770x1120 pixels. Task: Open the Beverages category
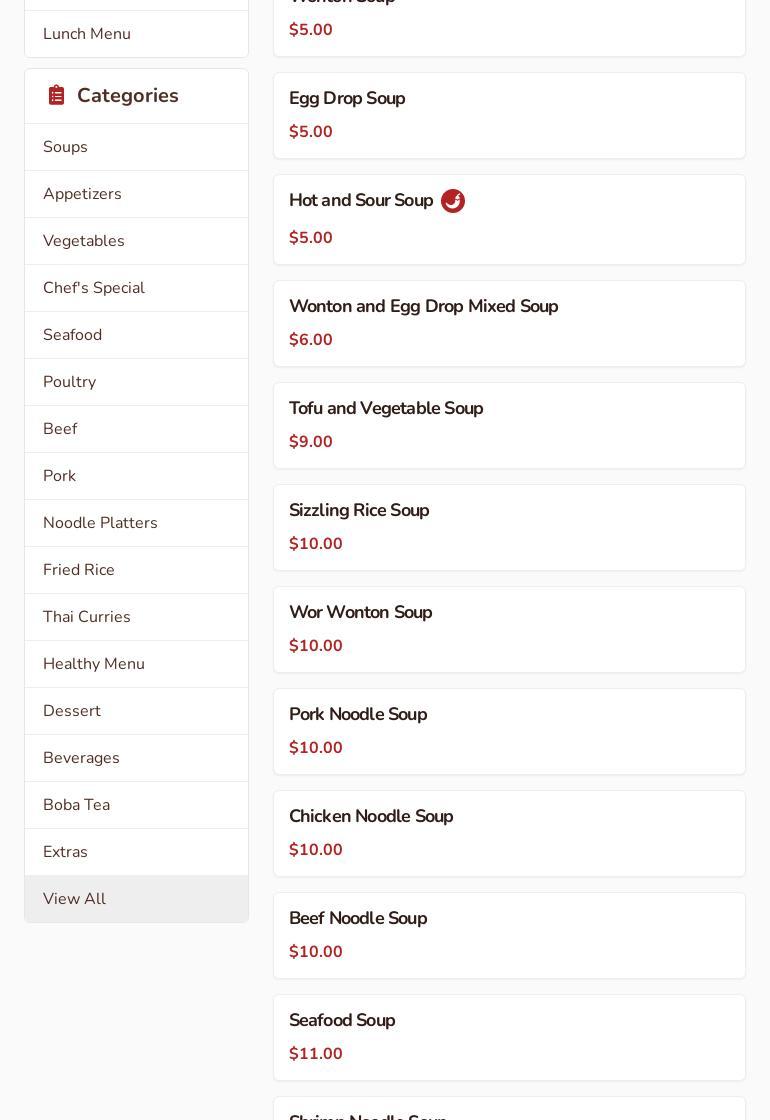point(81,758)
